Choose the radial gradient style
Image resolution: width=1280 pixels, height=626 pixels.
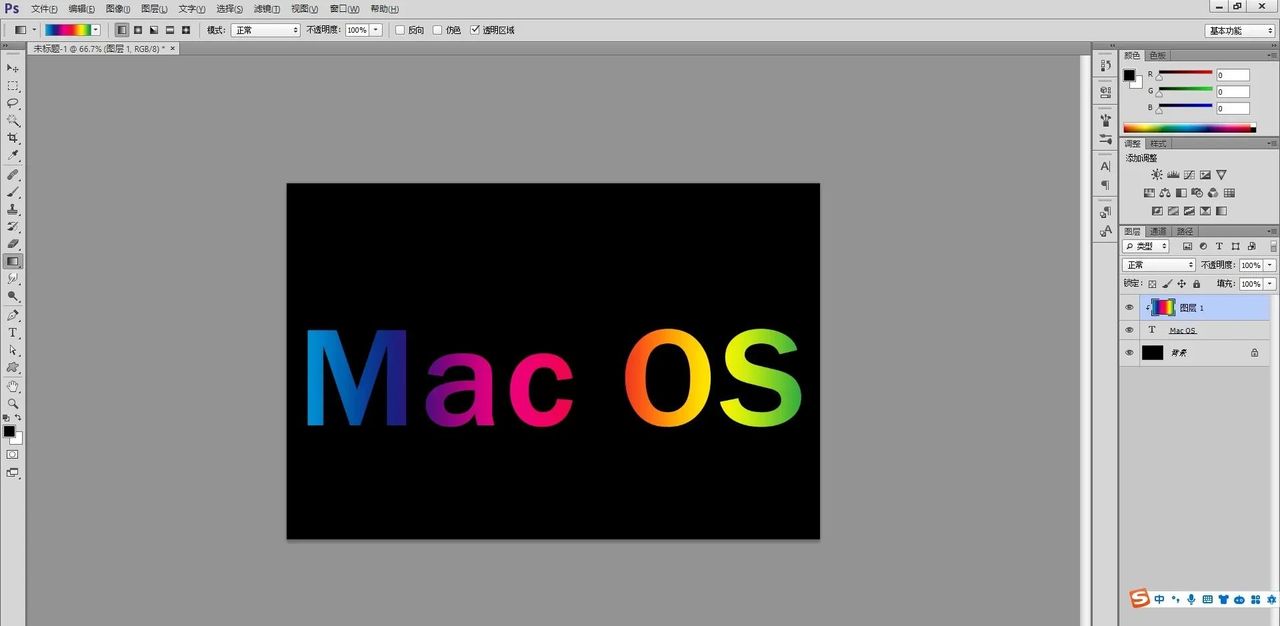point(138,30)
